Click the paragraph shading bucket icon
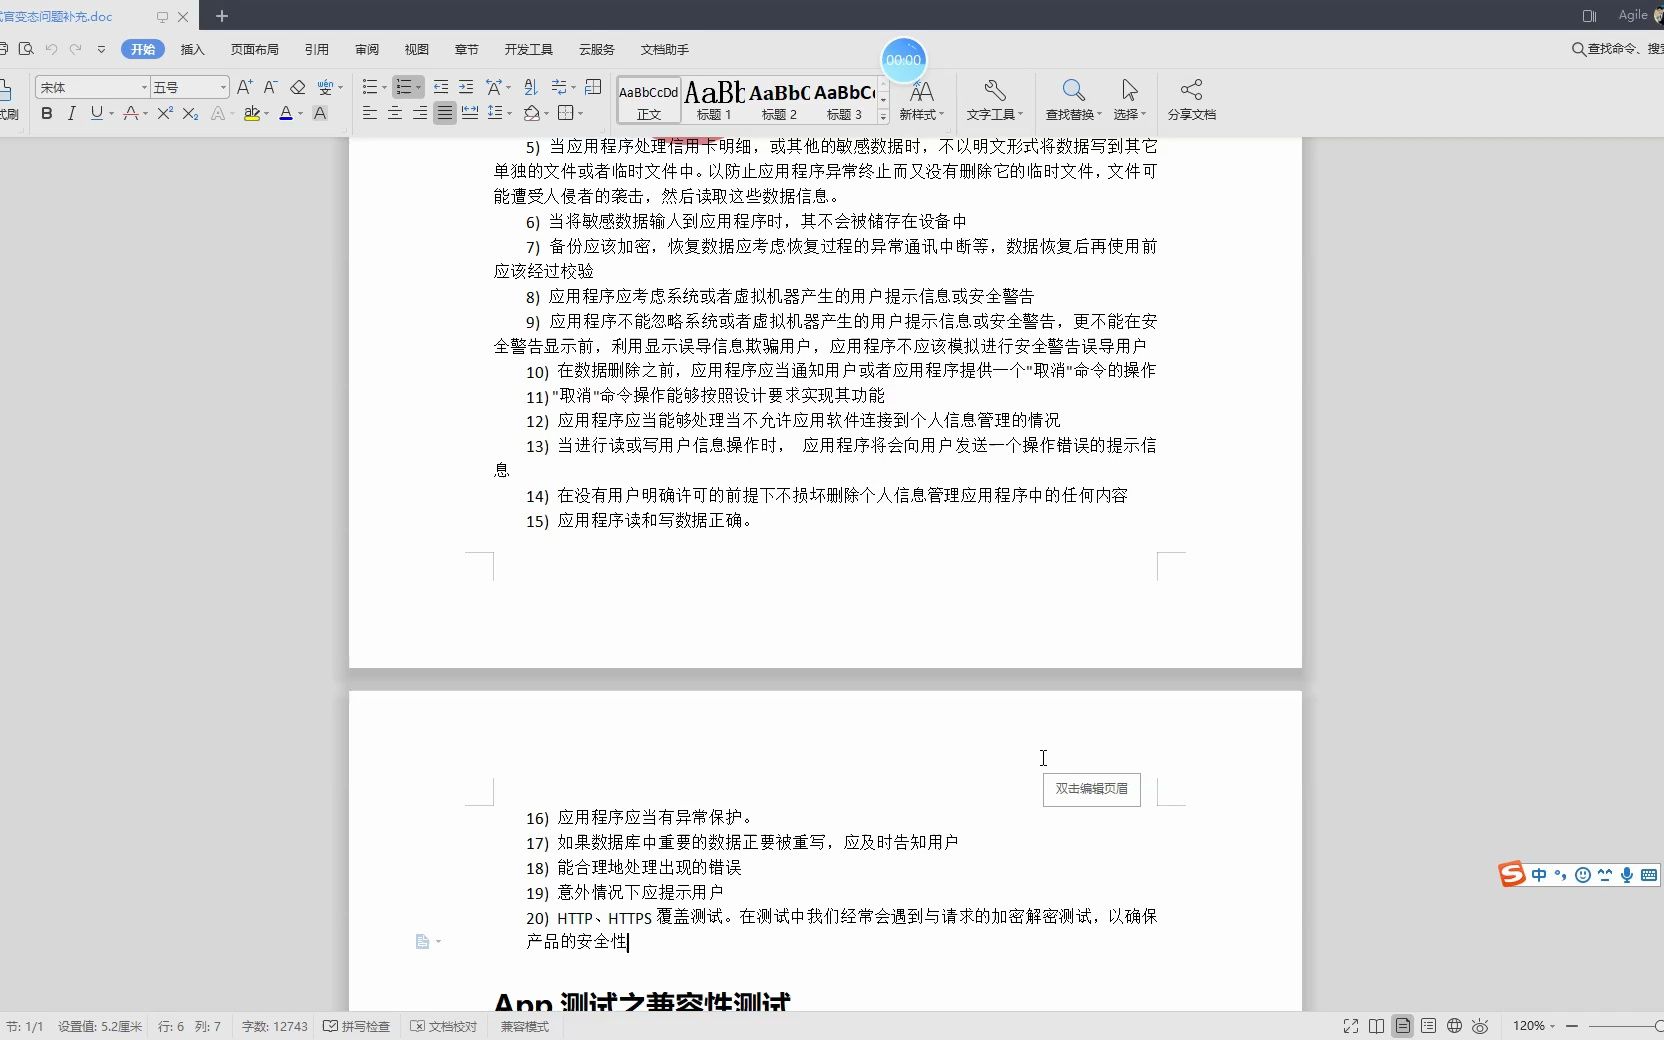The image size is (1664, 1040). (532, 114)
